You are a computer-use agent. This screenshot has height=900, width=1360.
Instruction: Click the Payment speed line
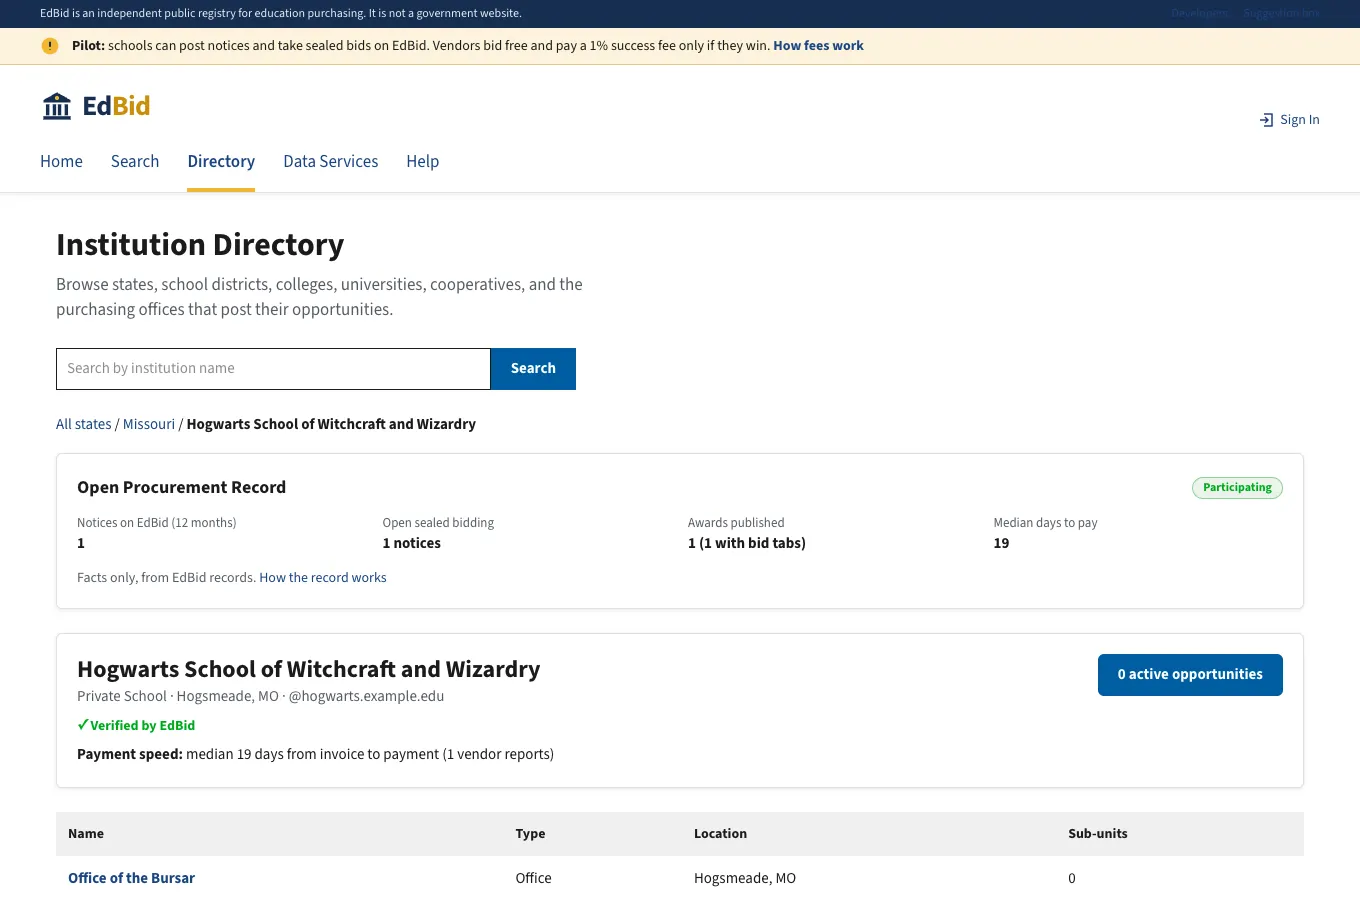pos(315,754)
